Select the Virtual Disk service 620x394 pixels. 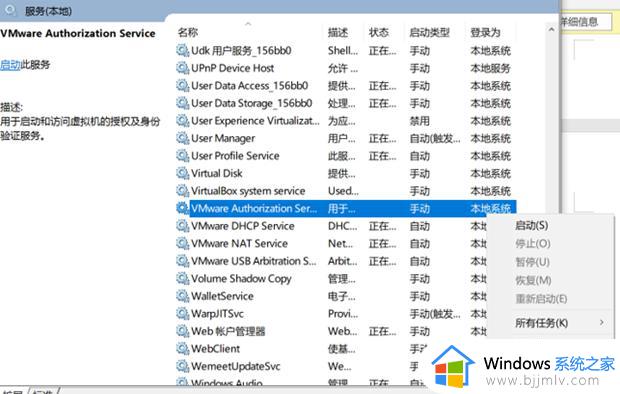coord(217,173)
